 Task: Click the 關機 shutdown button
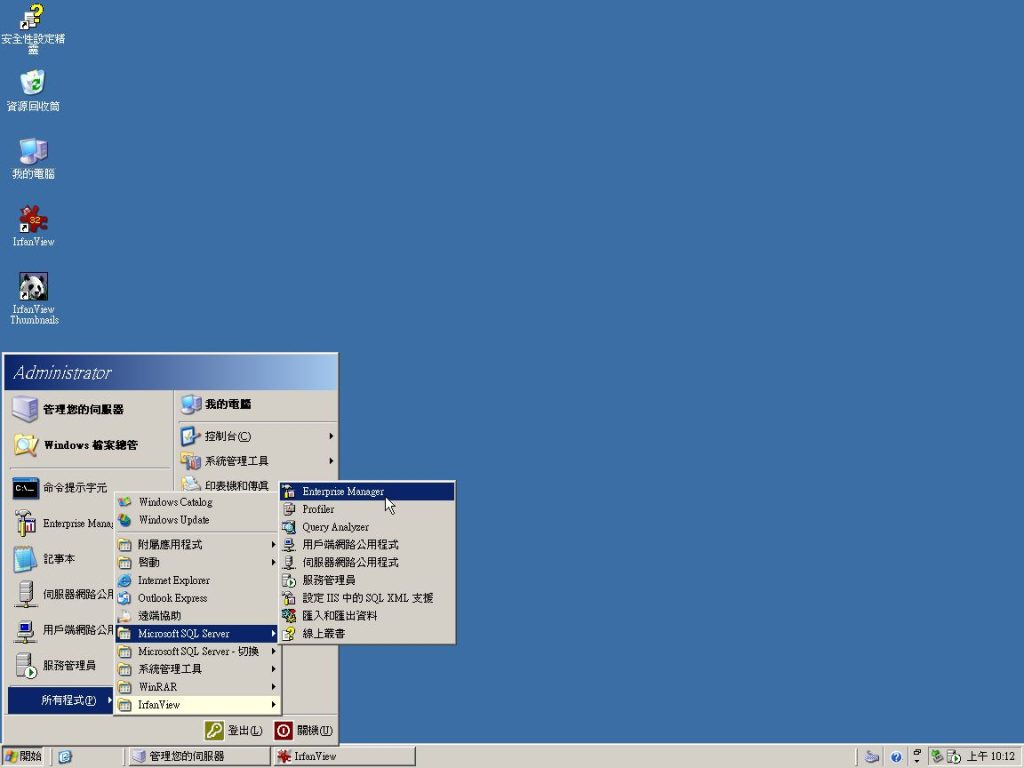(305, 731)
